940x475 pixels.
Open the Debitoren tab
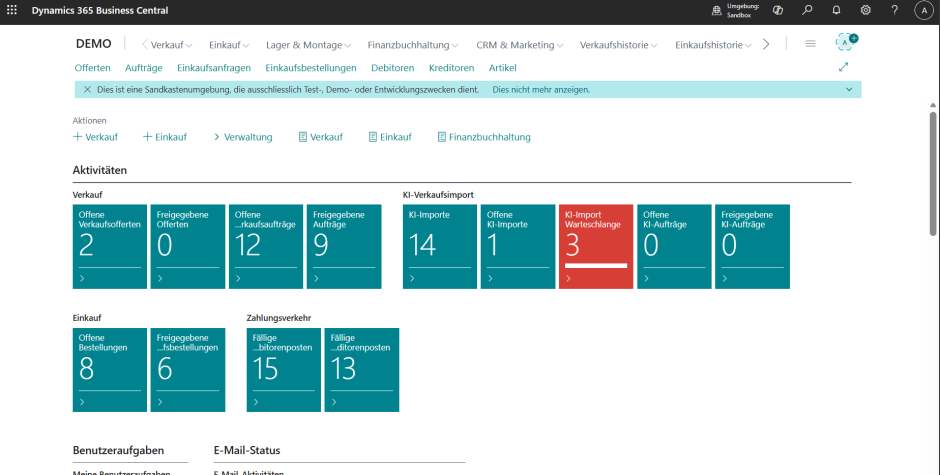[392, 67]
